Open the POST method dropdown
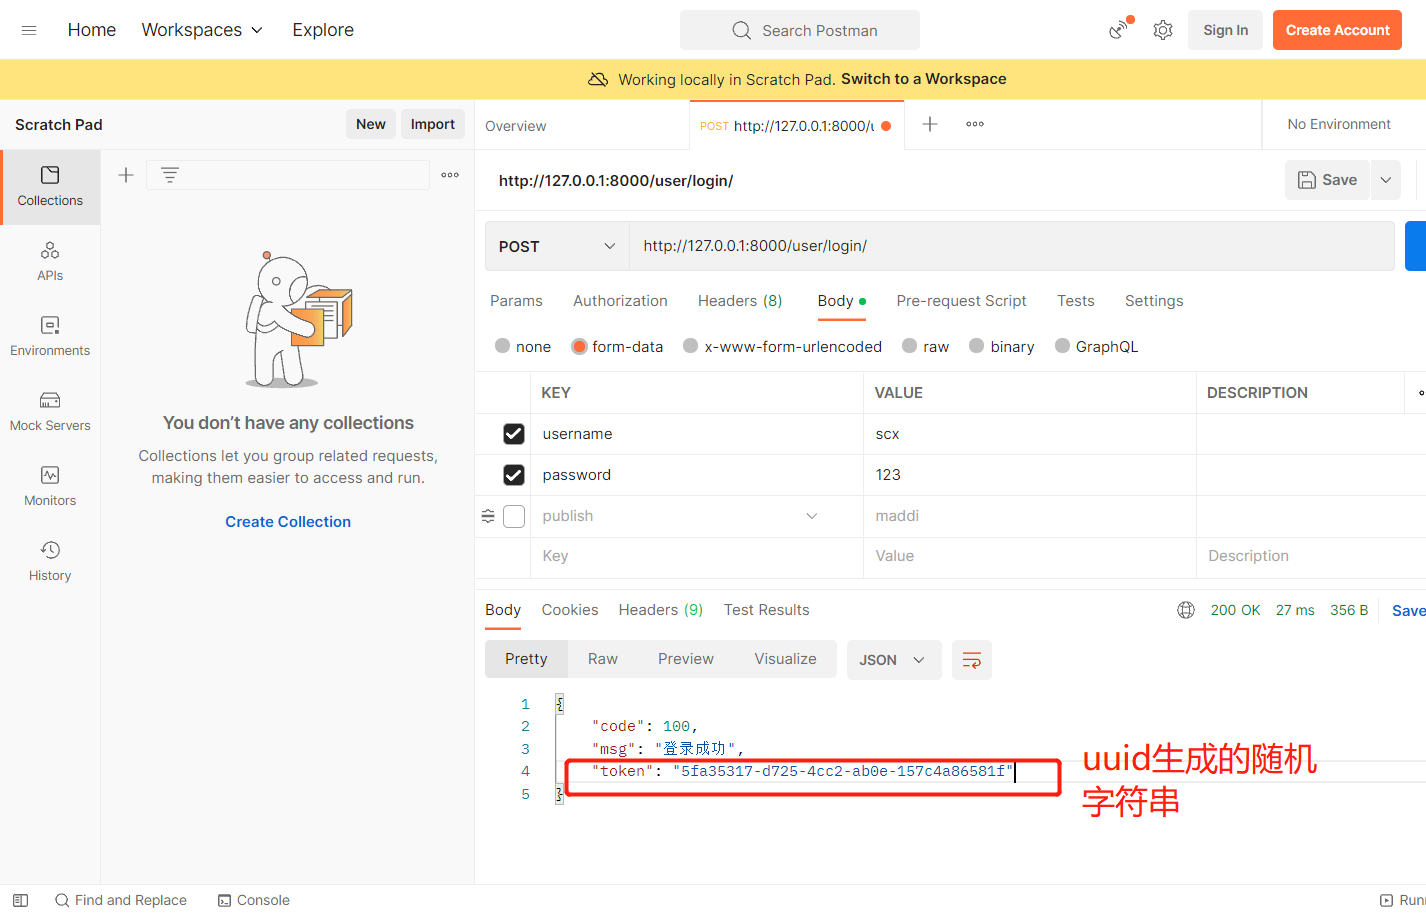The height and width of the screenshot is (915, 1426). click(x=557, y=246)
